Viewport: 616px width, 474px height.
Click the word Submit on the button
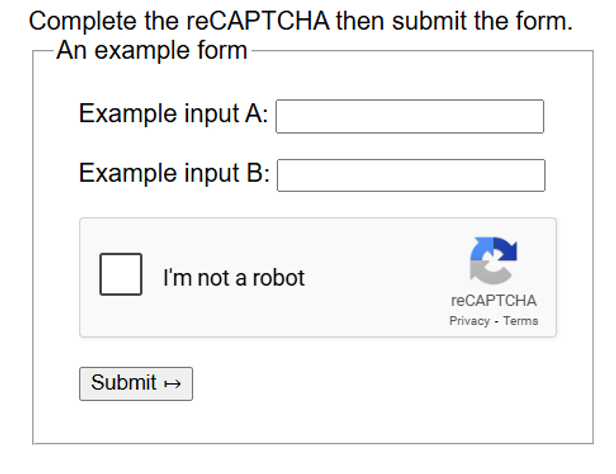tap(123, 383)
